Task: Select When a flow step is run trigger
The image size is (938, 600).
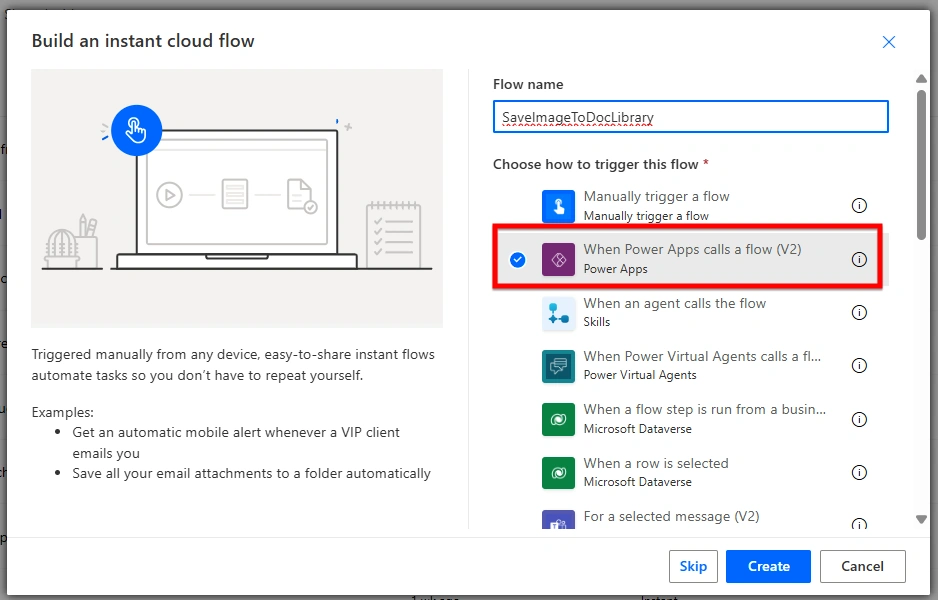Action: coord(690,419)
